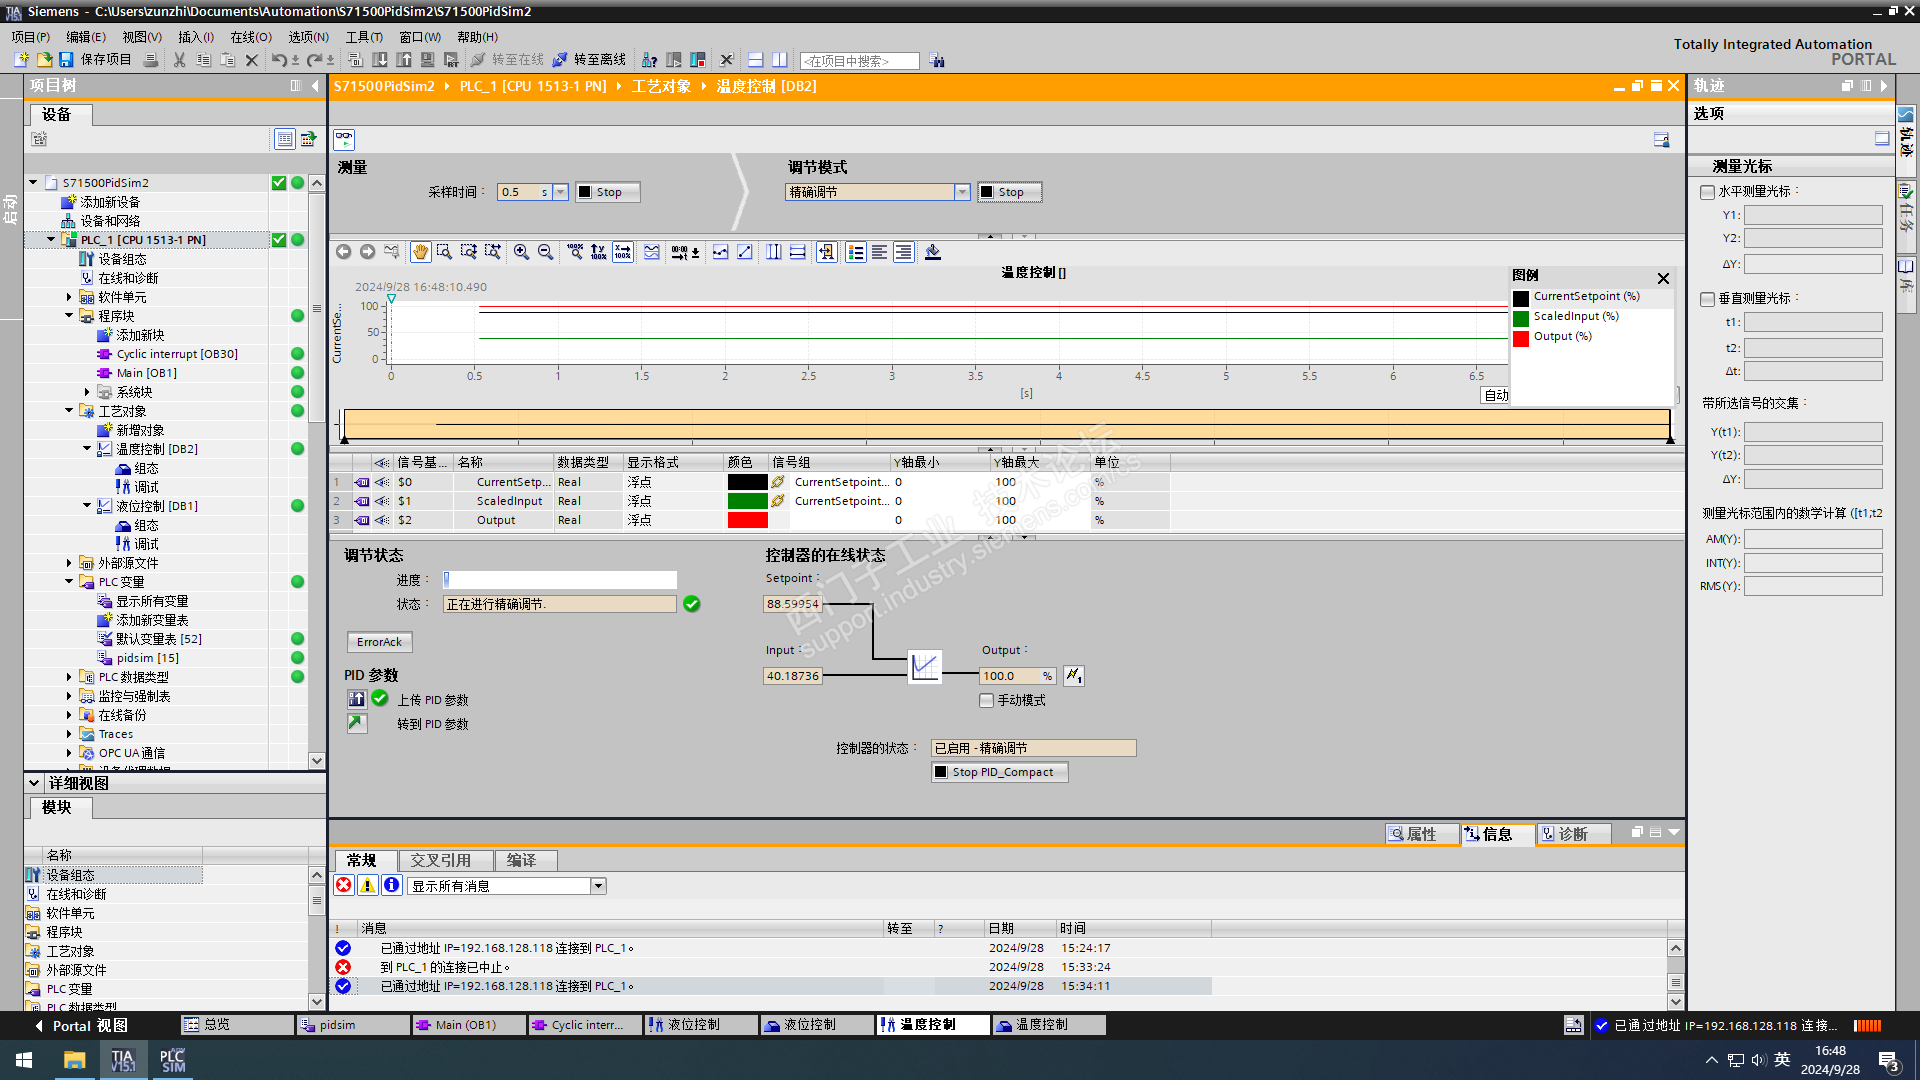Enable the vertical measurement cursor checkbox
The width and height of the screenshot is (1920, 1080).
pos(1708,299)
